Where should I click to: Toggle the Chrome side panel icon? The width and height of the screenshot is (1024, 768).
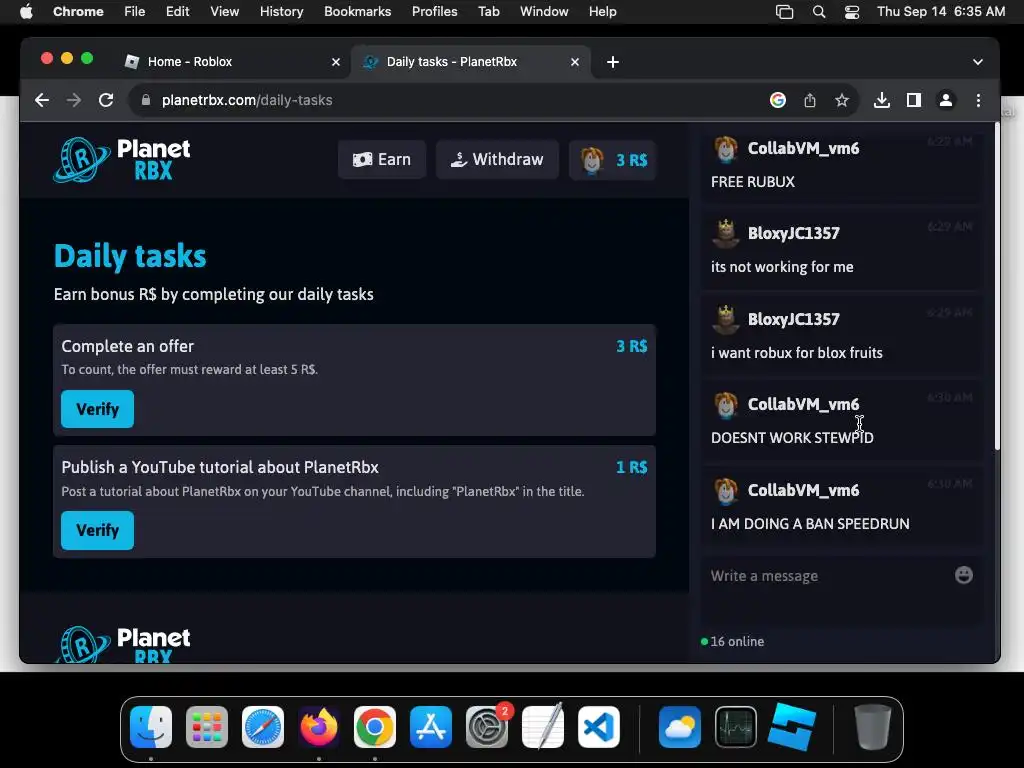tap(914, 100)
